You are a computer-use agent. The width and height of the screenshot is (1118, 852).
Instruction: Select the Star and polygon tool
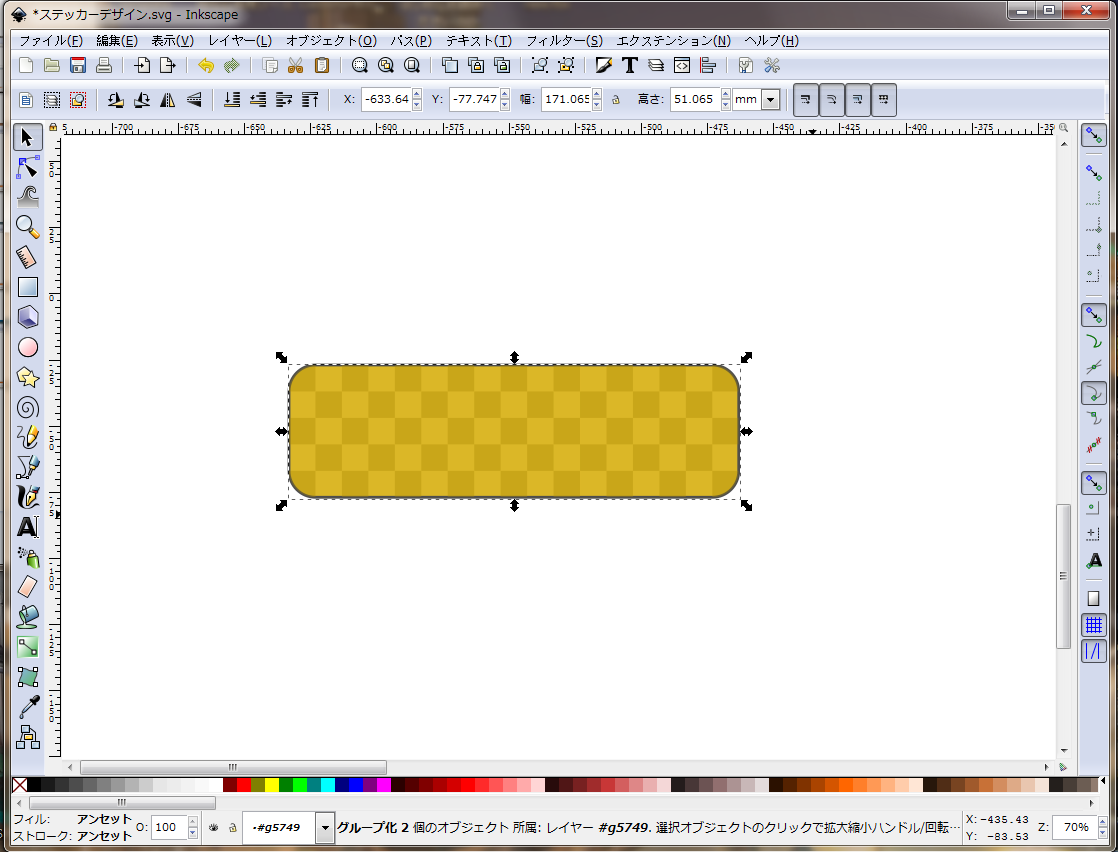[28, 377]
